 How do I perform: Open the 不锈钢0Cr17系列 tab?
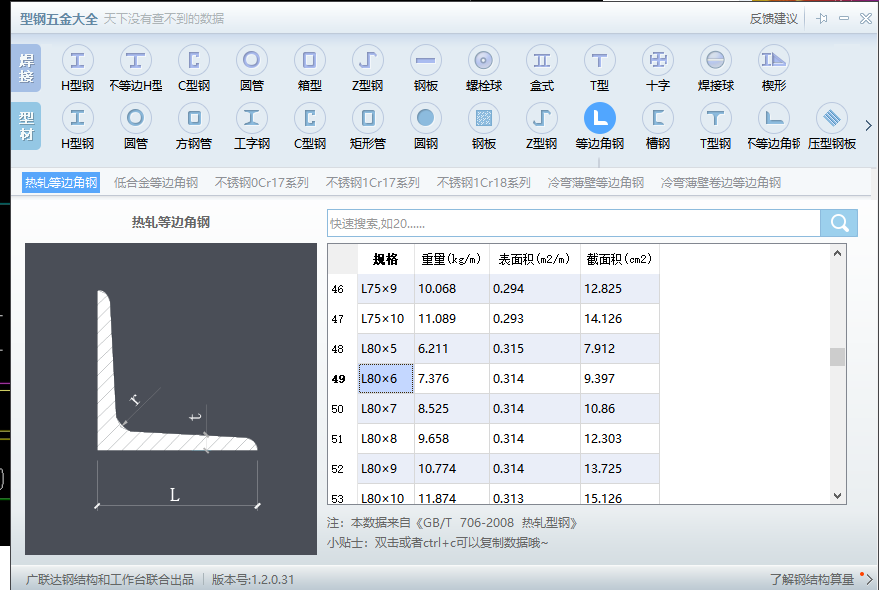click(262, 183)
